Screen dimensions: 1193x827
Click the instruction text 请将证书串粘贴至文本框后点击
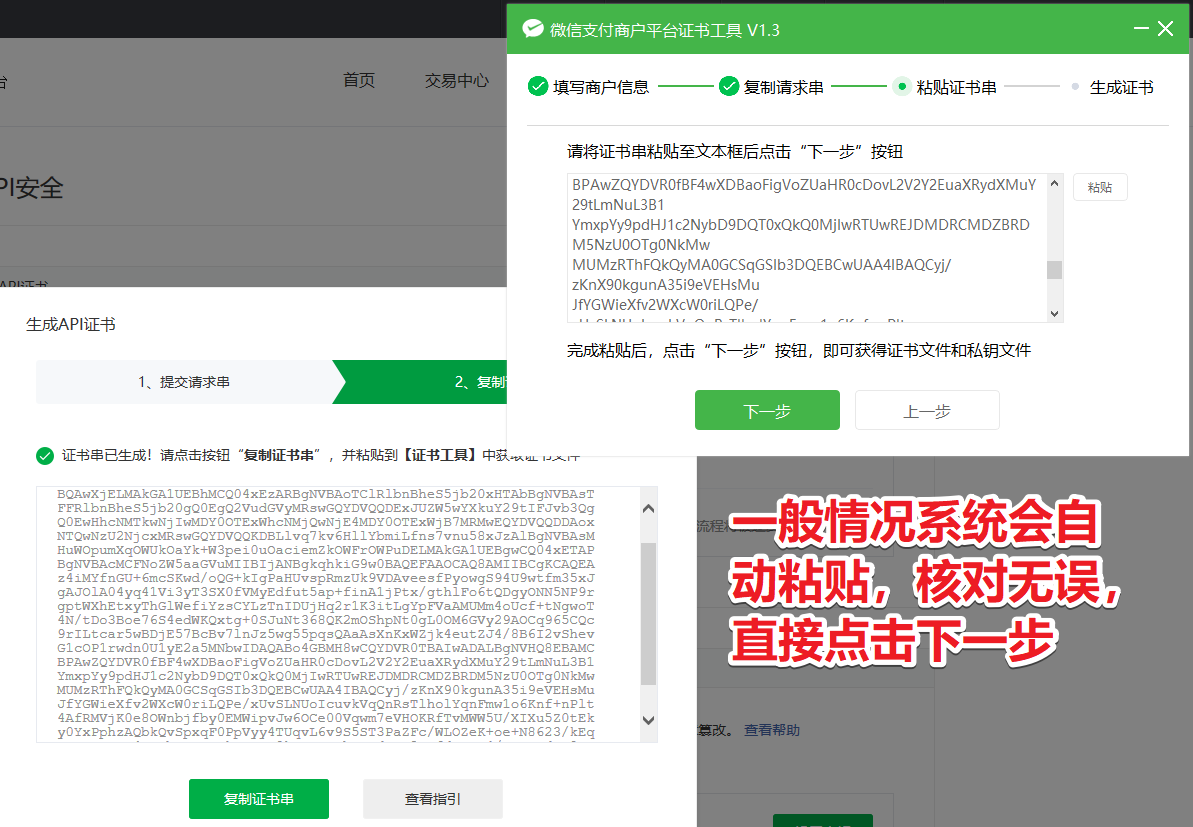735,151
